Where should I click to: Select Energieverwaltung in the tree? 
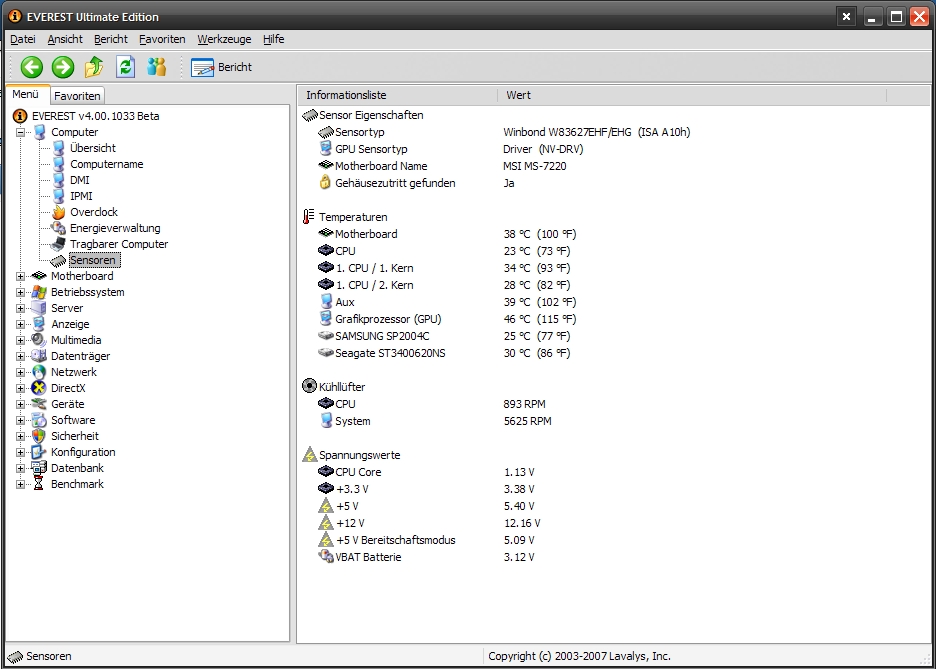pyautogui.click(x=115, y=228)
